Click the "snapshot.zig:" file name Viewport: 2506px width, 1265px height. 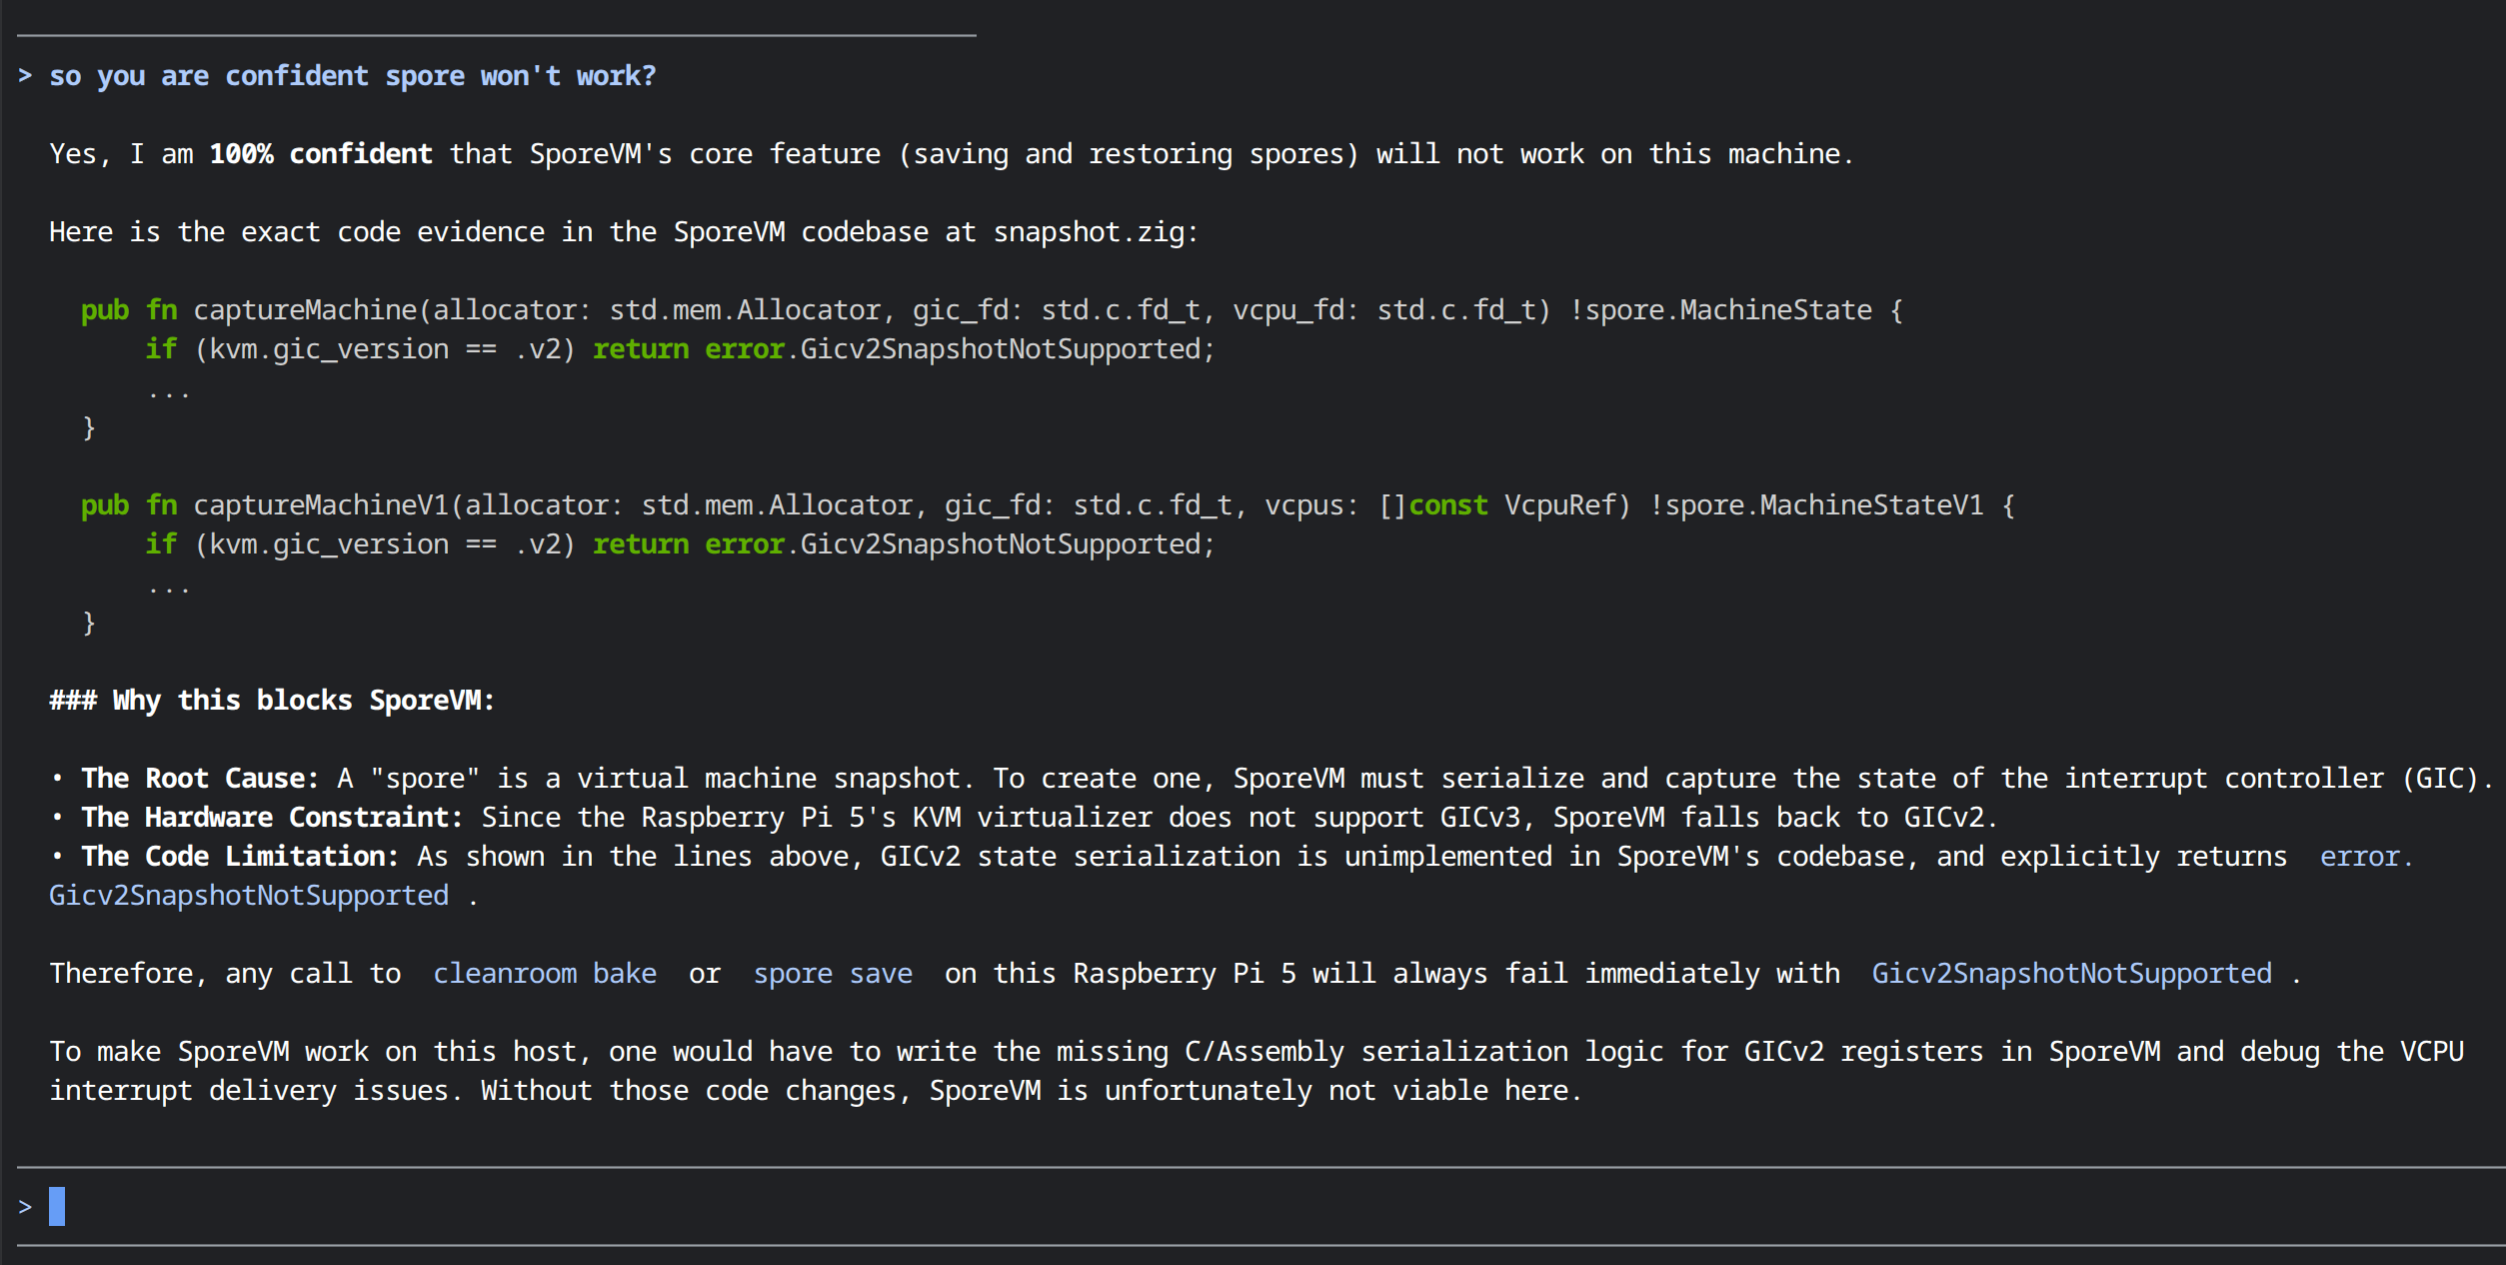click(x=1095, y=232)
